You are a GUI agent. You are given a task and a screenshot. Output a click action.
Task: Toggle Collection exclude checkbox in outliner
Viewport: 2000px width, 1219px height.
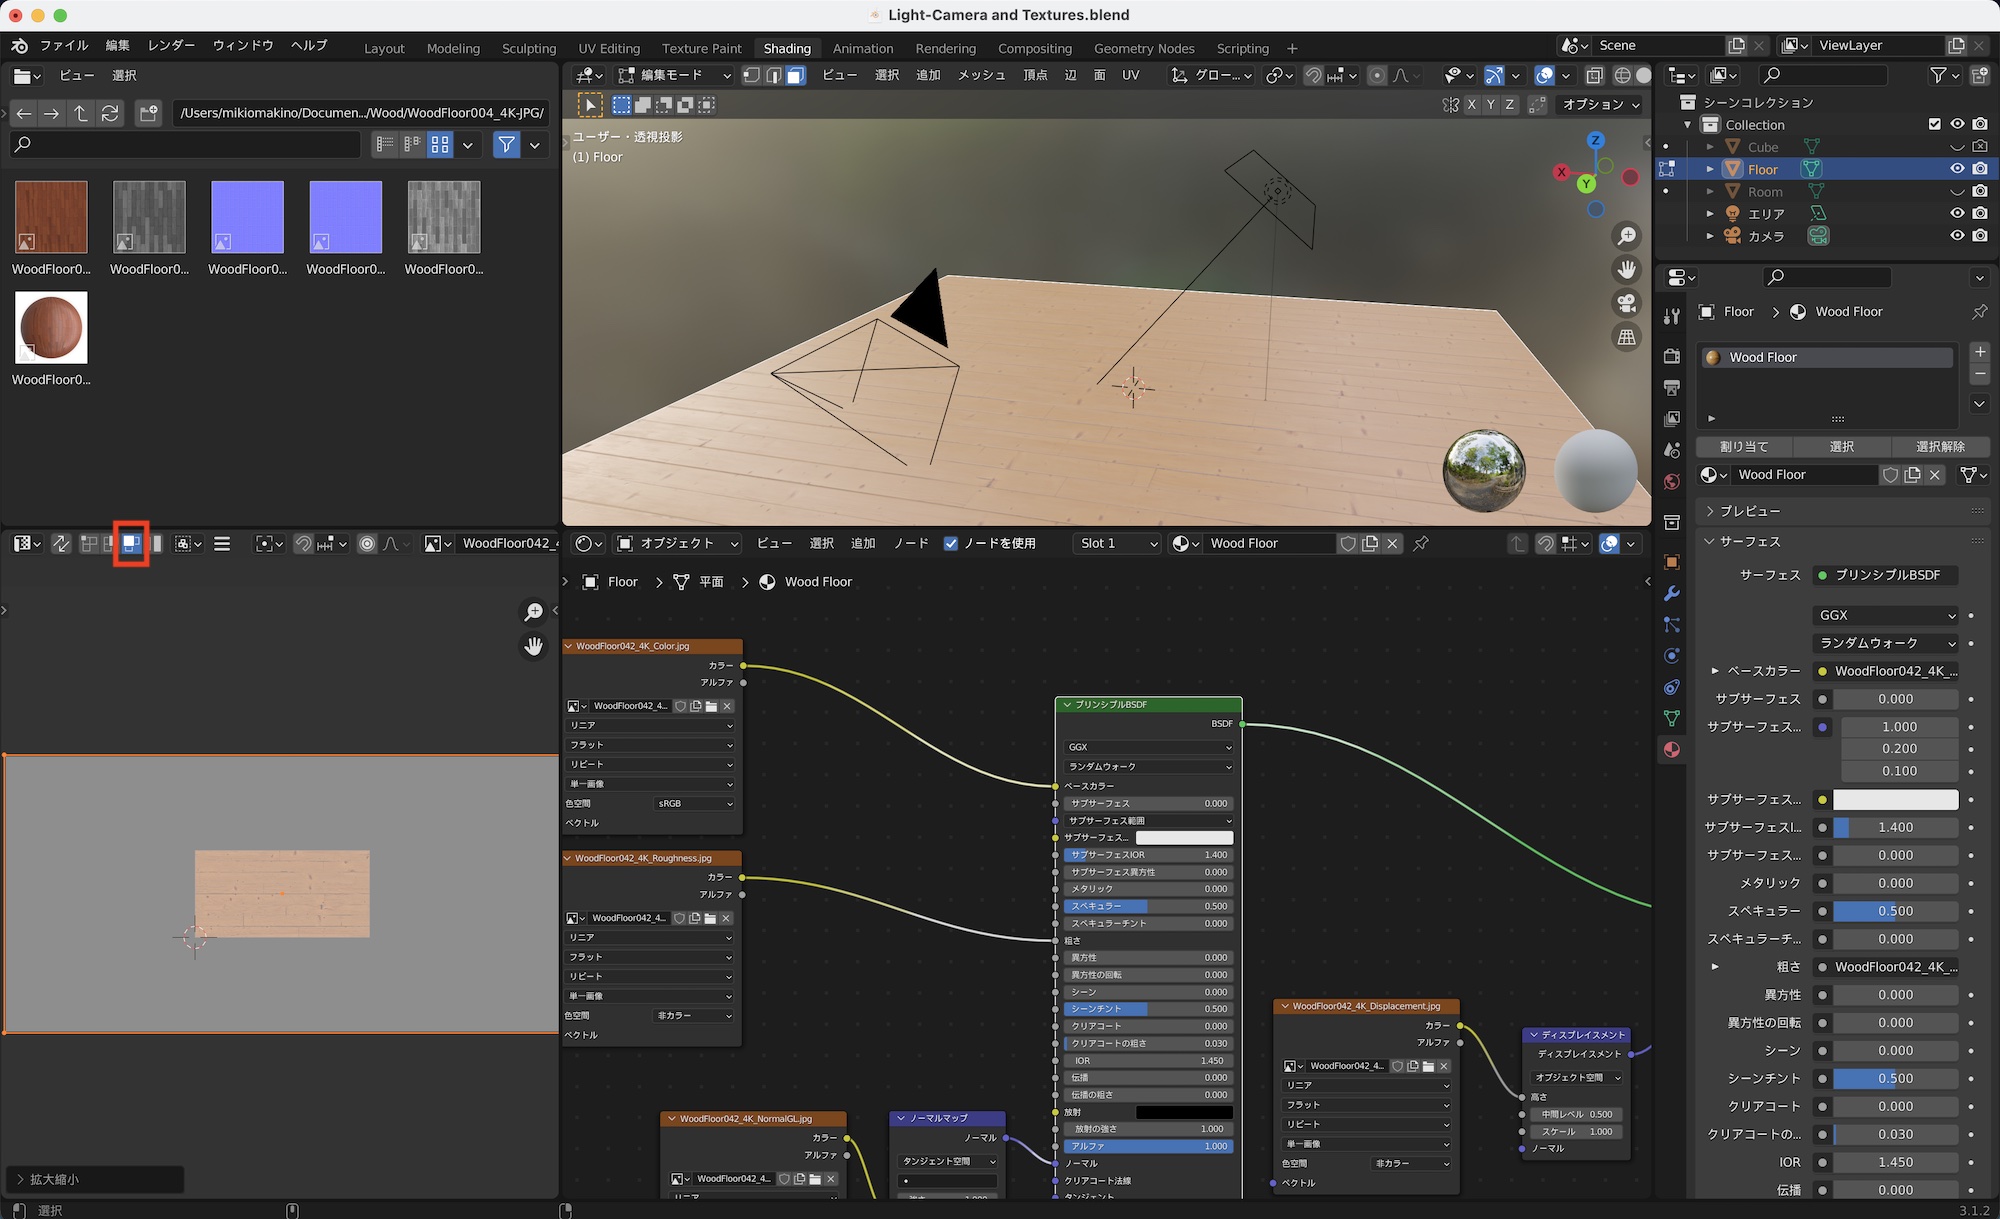click(x=1934, y=124)
